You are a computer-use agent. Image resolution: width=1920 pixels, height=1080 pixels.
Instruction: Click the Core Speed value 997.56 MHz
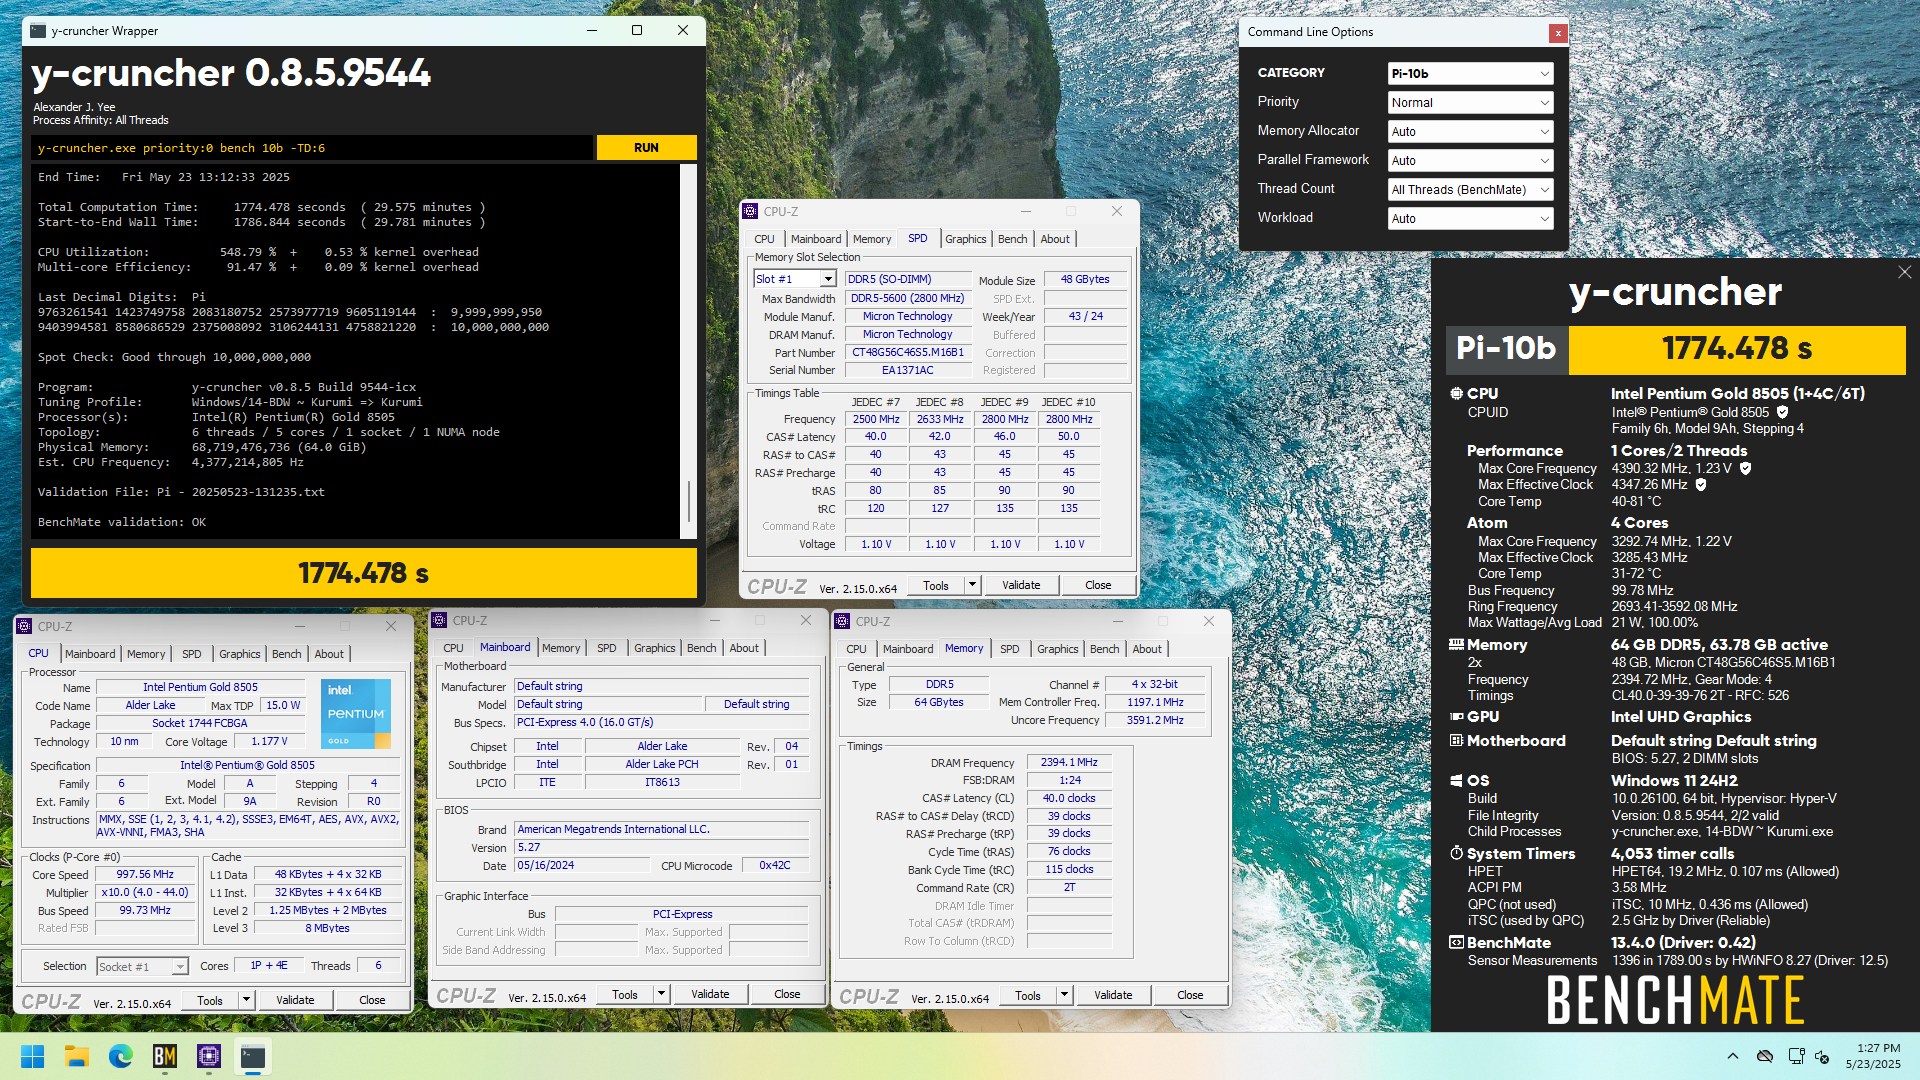tap(145, 874)
